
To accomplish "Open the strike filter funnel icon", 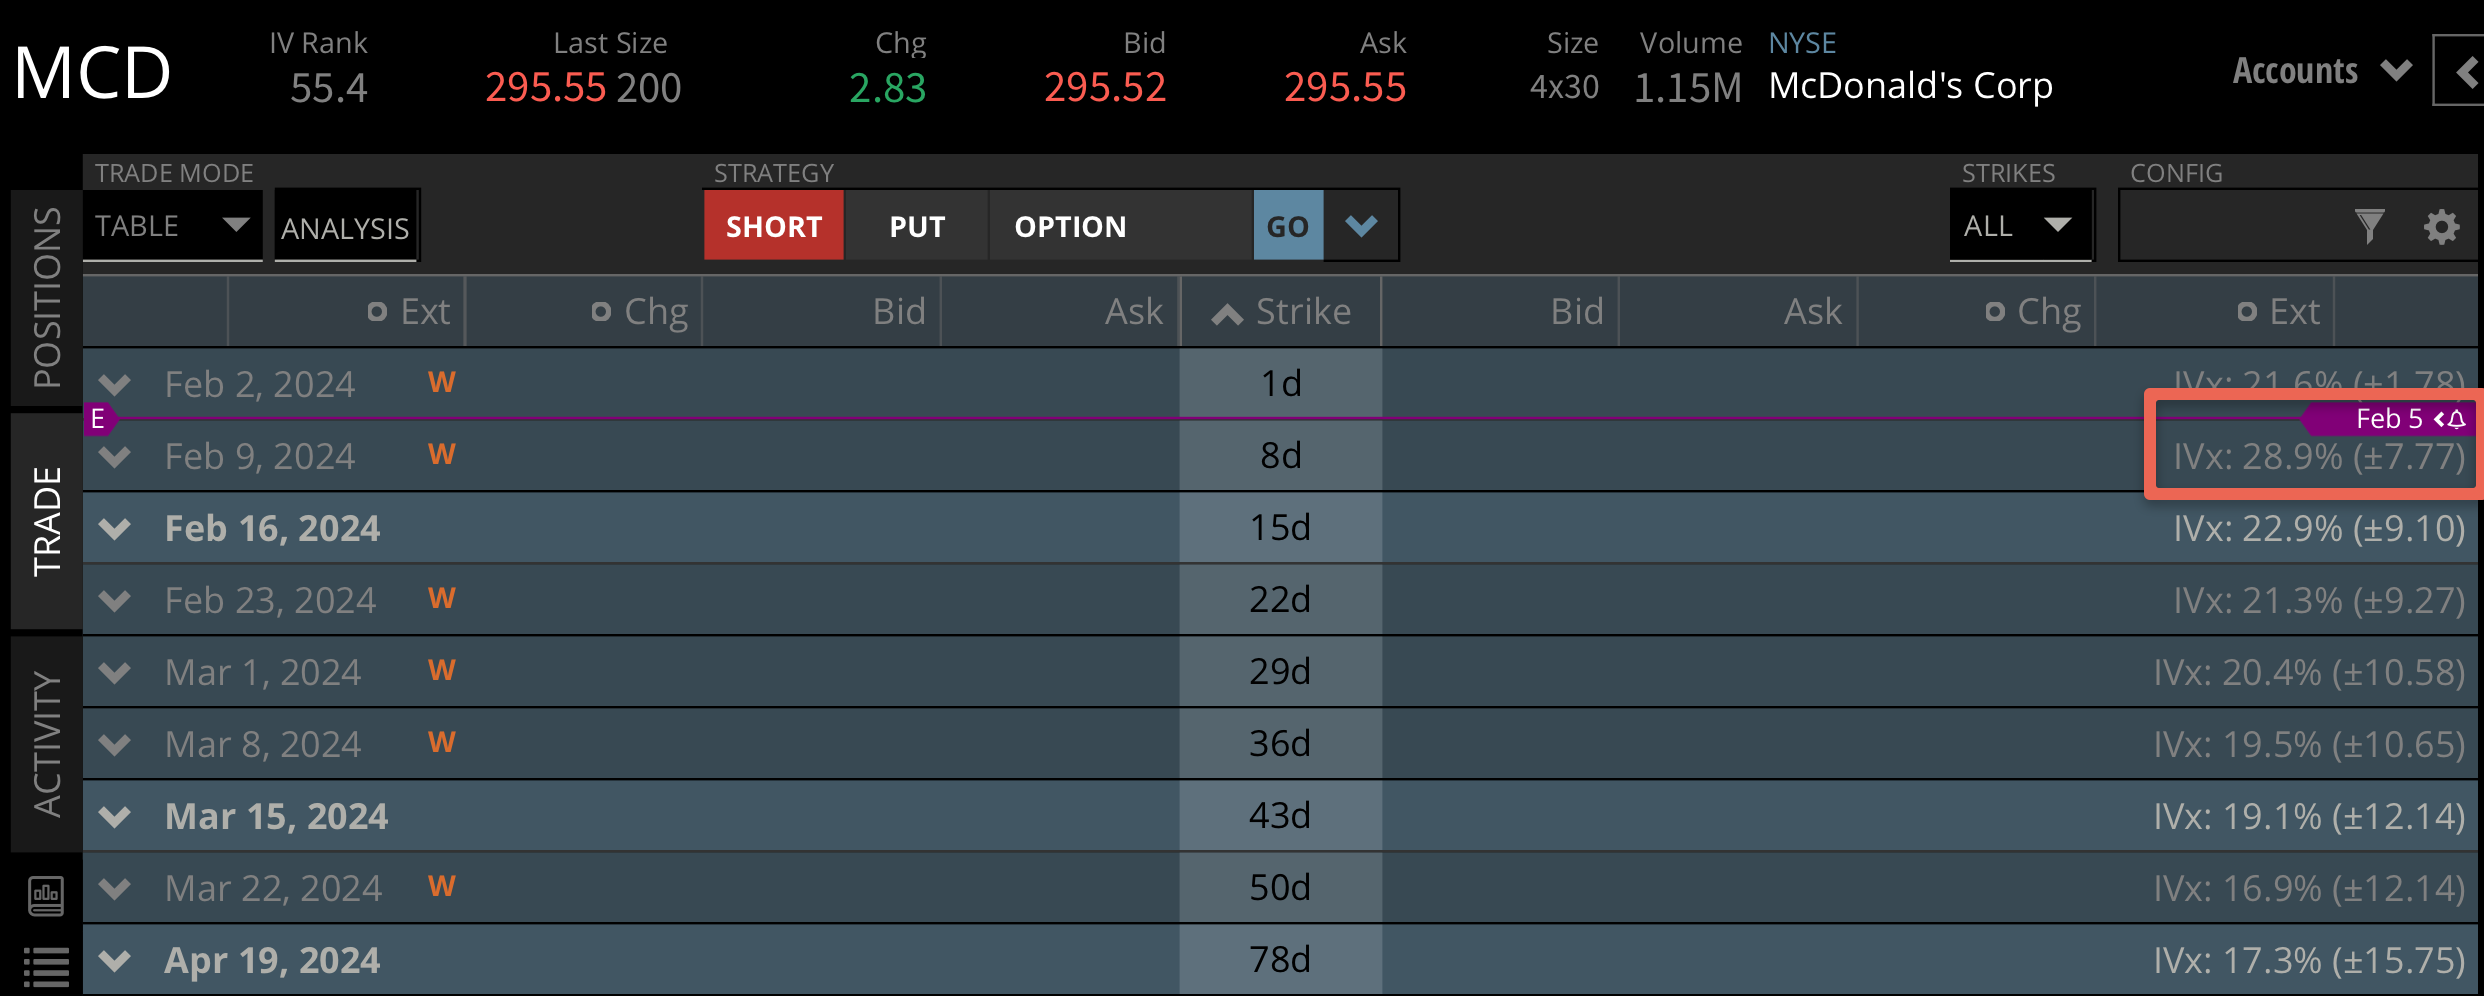I will click(2369, 227).
